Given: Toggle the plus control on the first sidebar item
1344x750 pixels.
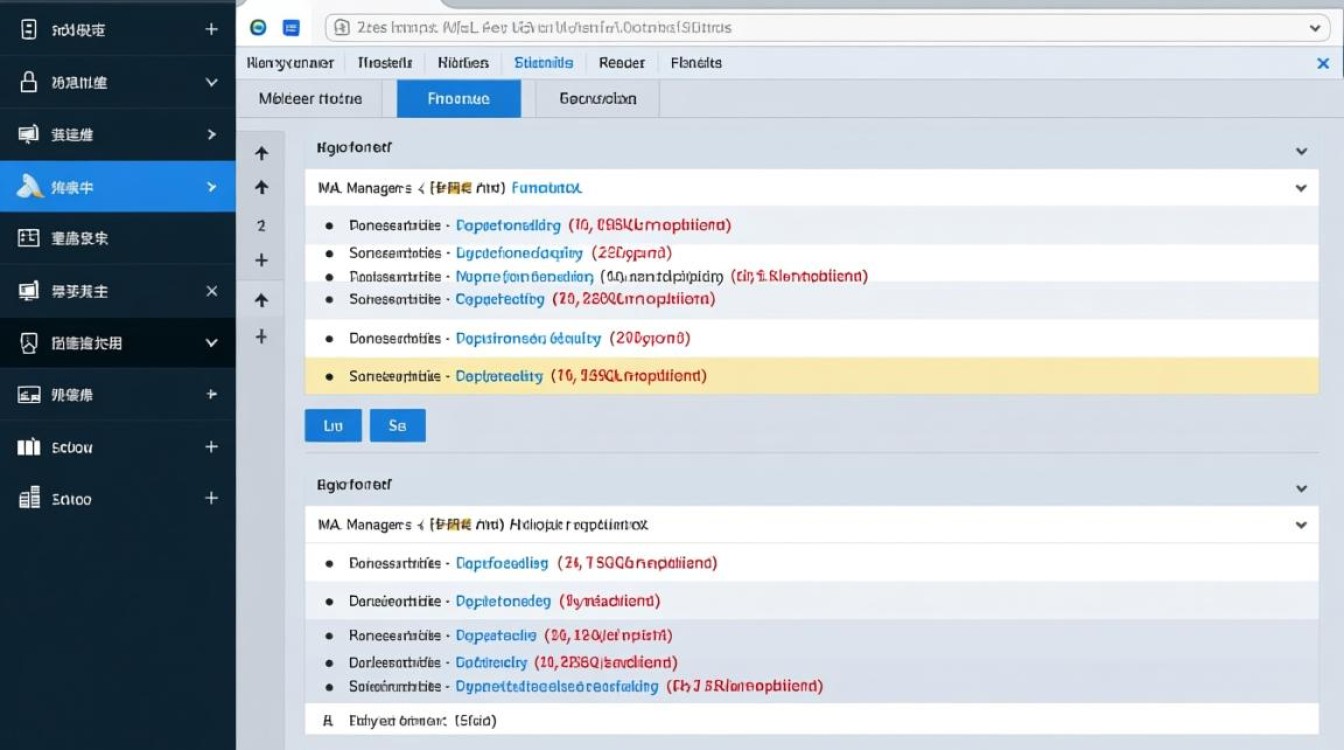Looking at the screenshot, I should point(211,29).
